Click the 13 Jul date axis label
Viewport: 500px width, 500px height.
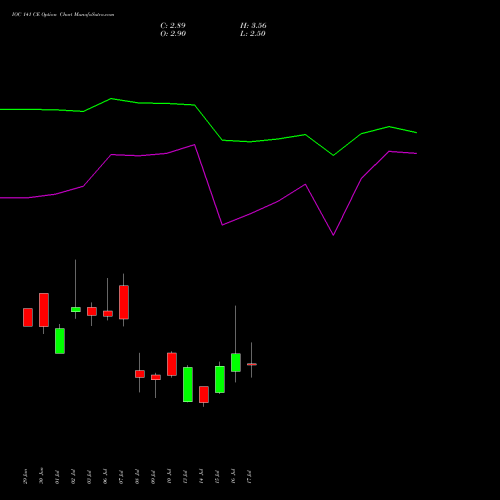tap(186, 477)
